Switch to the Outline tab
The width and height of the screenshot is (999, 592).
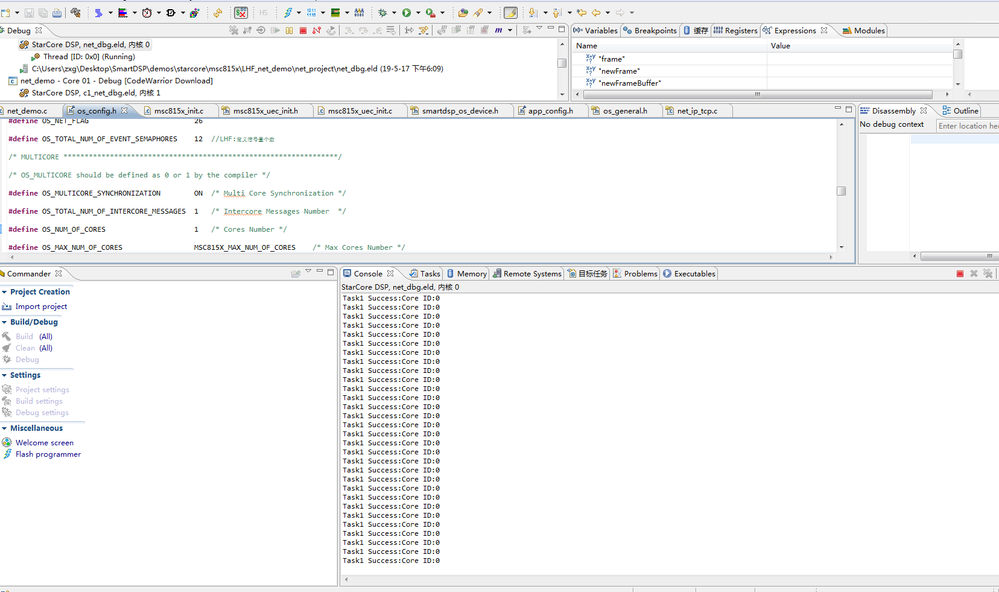coord(960,111)
